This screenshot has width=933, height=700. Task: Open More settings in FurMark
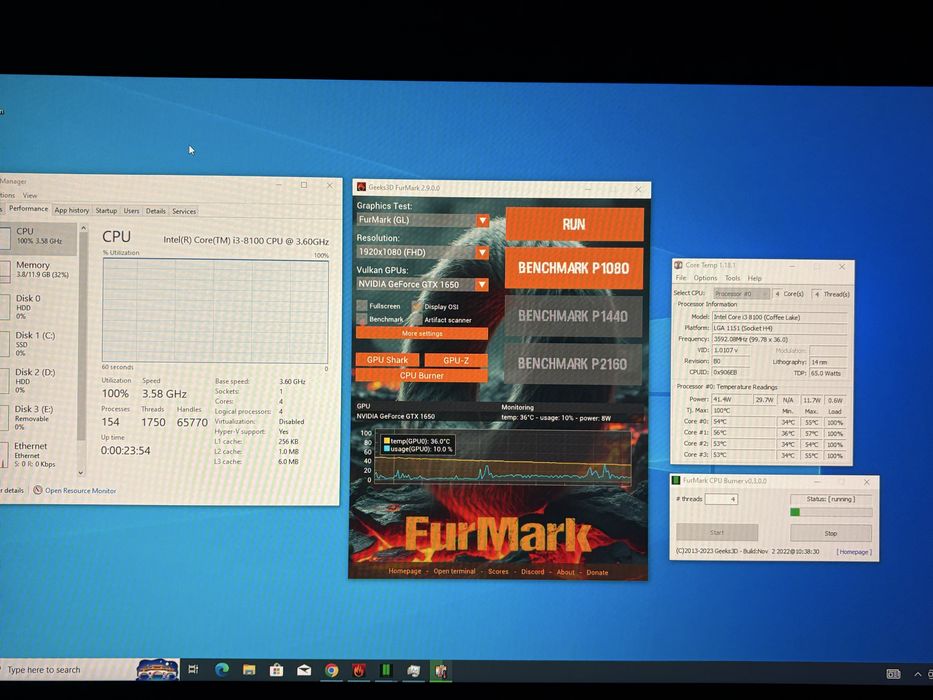click(421, 333)
